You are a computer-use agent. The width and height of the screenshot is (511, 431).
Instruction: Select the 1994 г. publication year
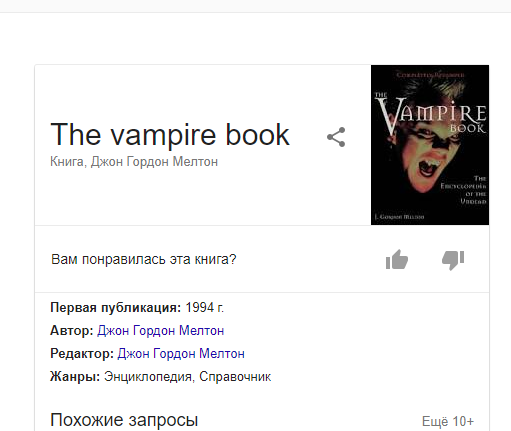(204, 307)
